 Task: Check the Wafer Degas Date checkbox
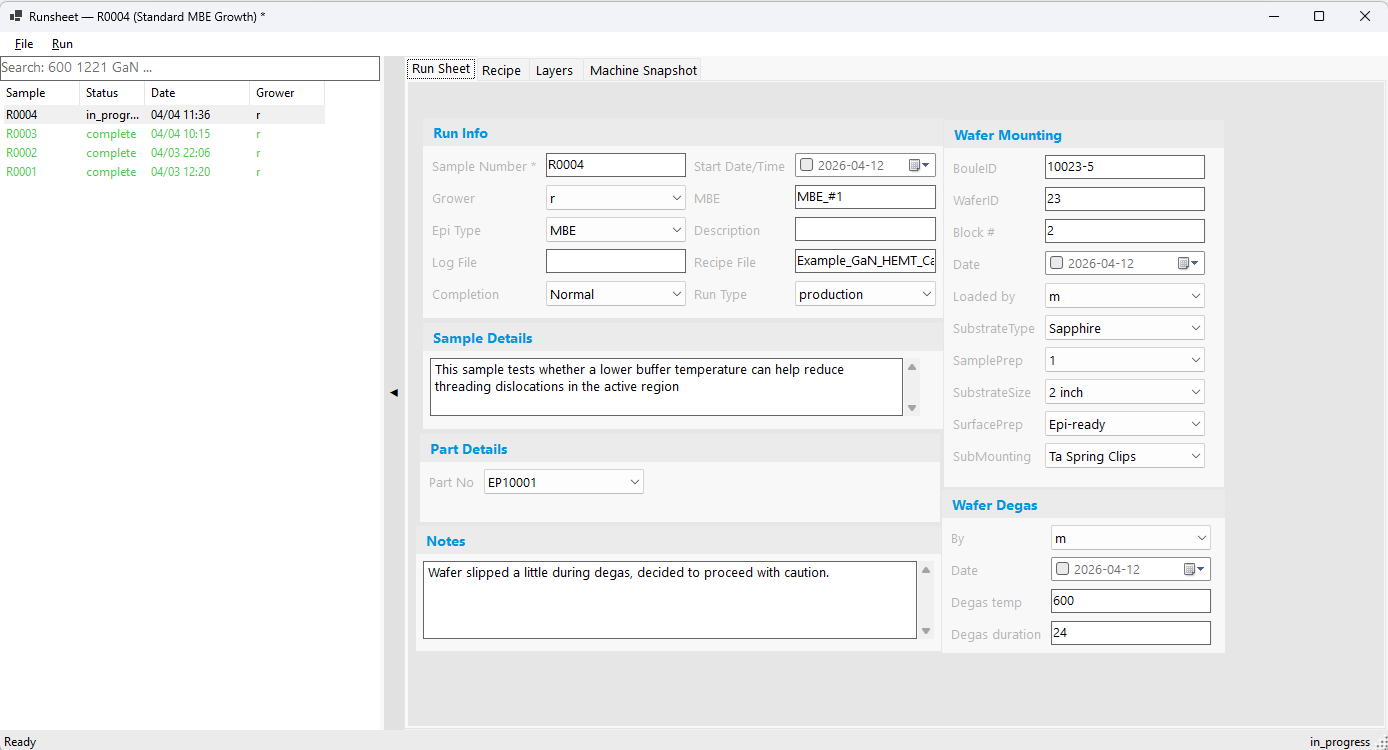pos(1063,570)
